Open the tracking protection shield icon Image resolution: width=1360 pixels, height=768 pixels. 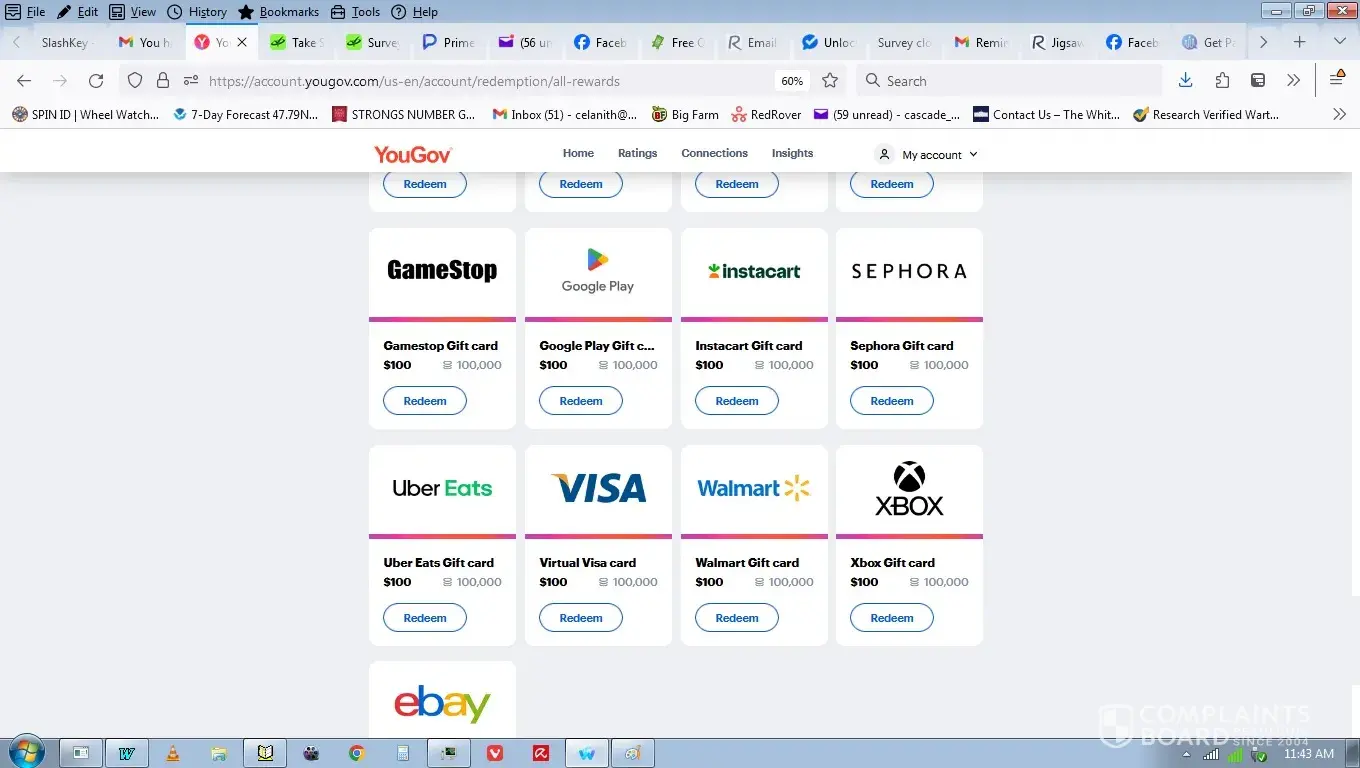pyautogui.click(x=135, y=81)
